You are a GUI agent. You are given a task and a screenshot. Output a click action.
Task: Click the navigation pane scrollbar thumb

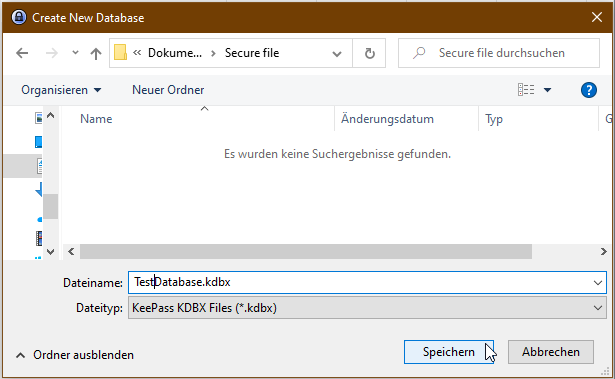[x=51, y=206]
